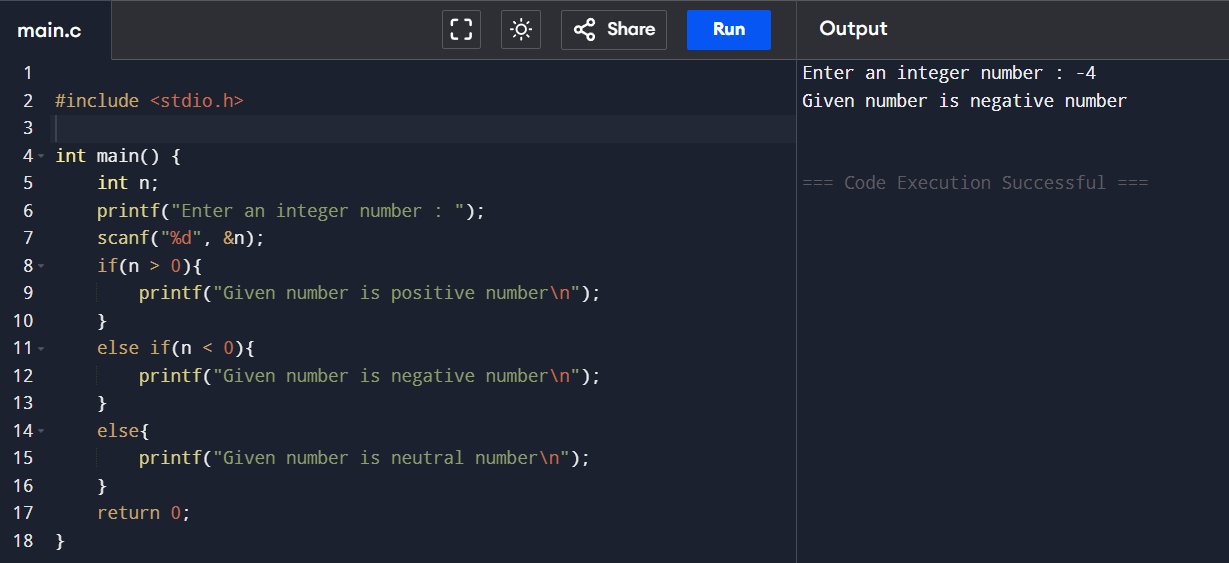Click the return 0 statement

[x=143, y=513]
